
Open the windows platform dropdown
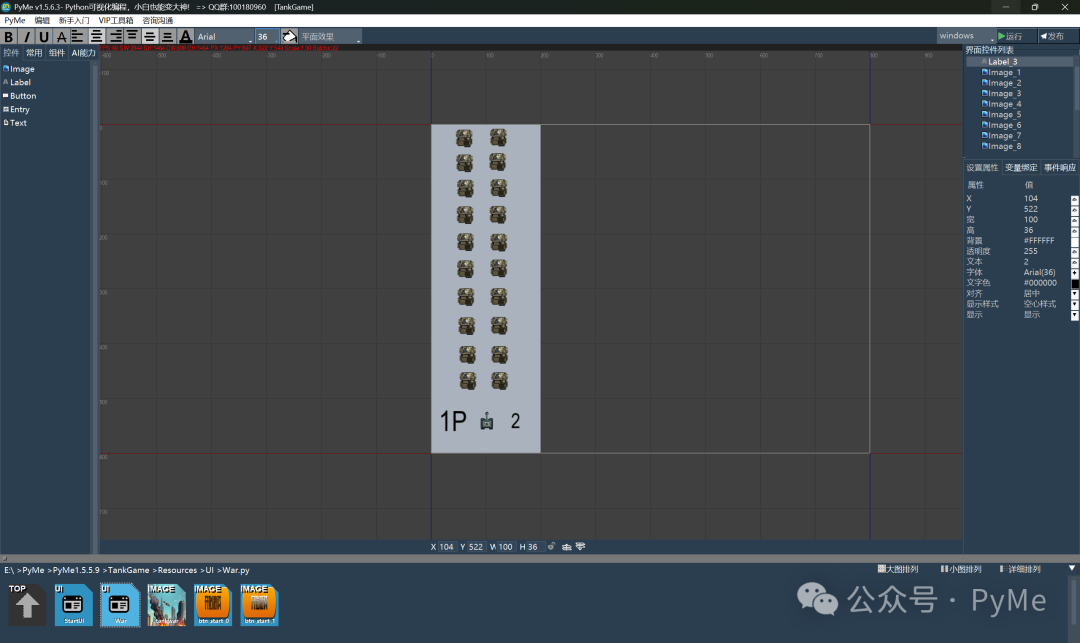coord(966,36)
